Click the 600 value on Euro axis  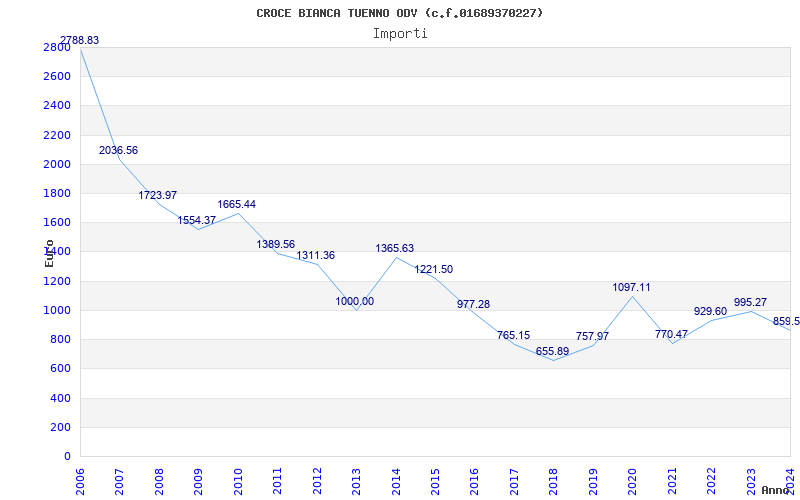[x=60, y=368]
